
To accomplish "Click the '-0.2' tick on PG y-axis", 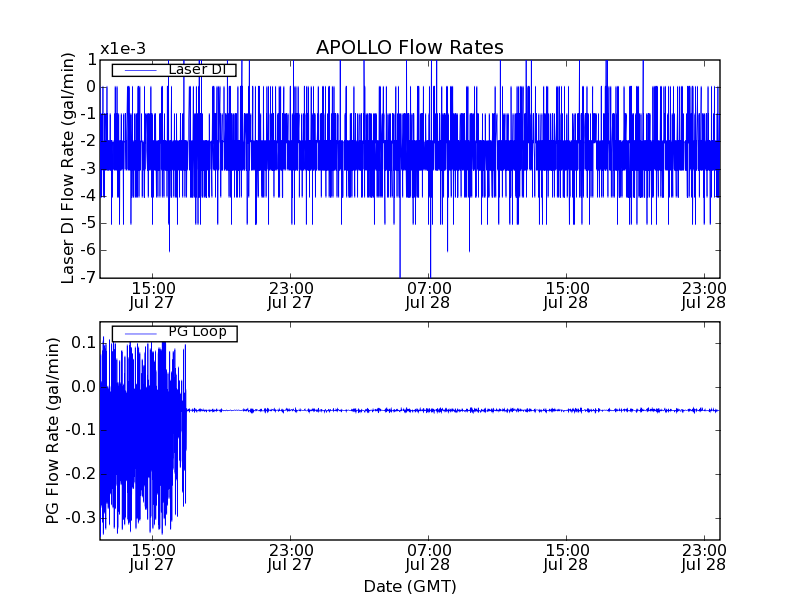I will (80, 474).
